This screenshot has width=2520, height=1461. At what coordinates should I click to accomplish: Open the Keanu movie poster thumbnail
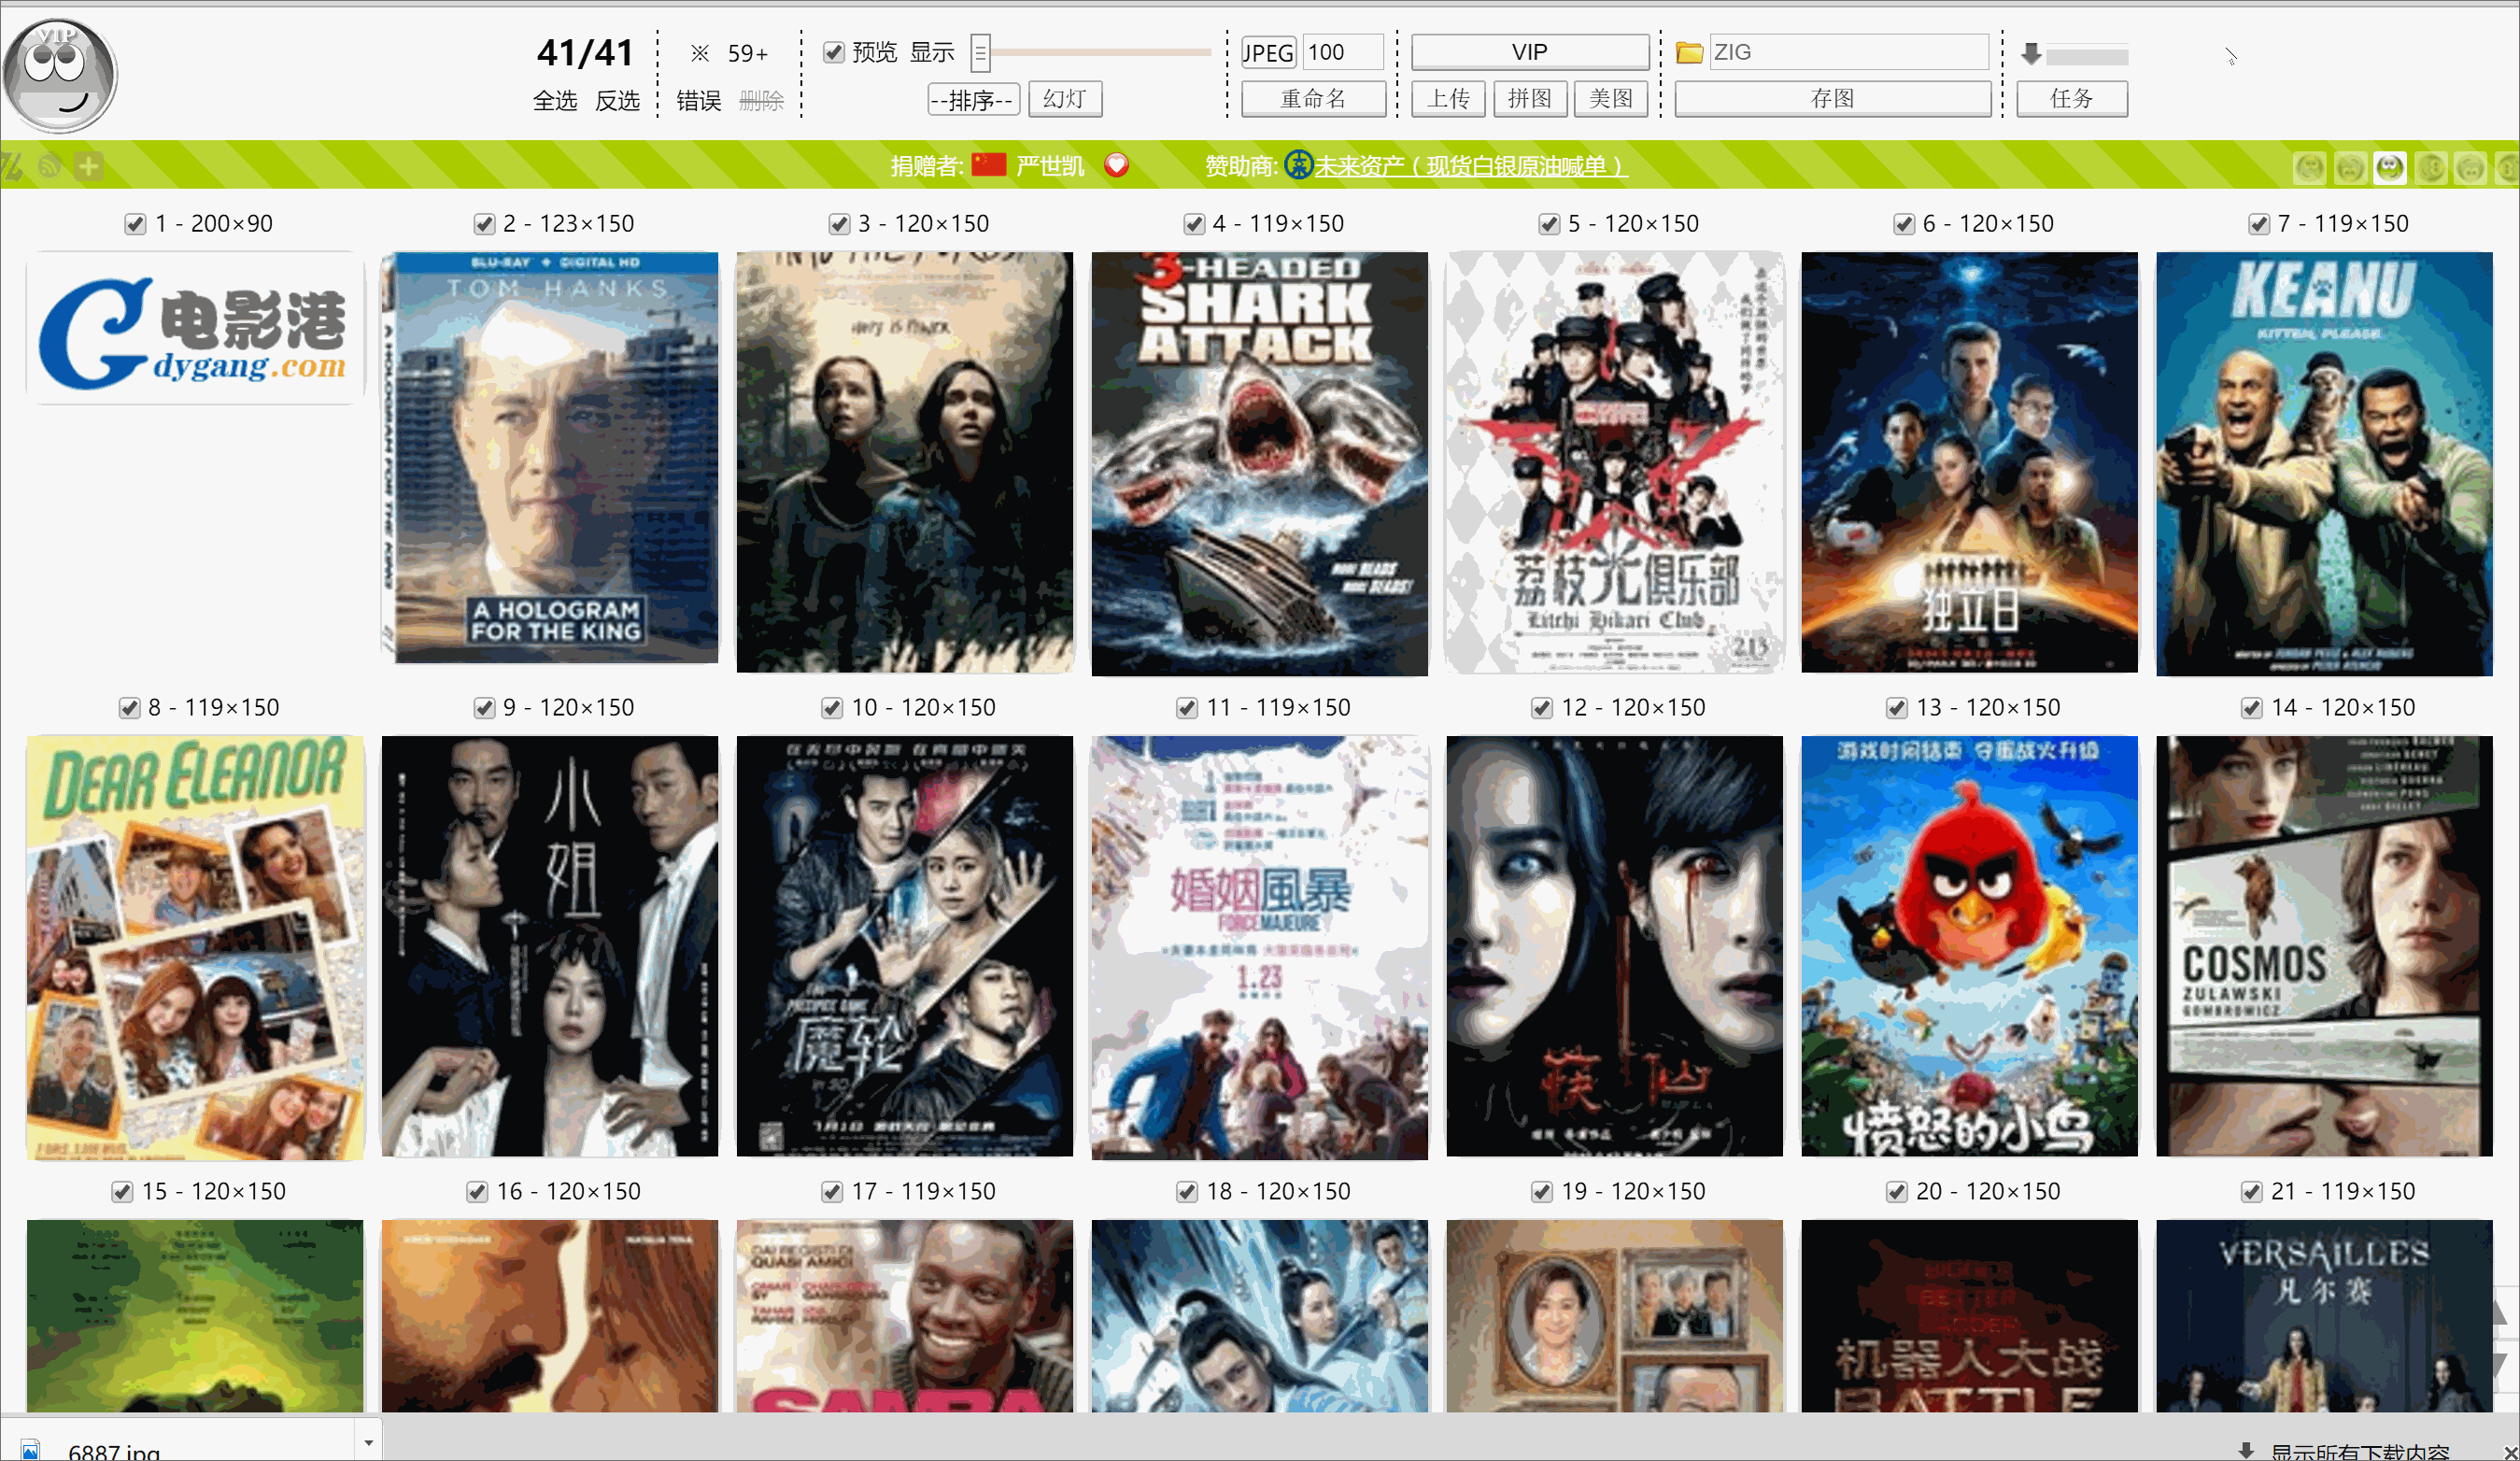[x=2324, y=463]
